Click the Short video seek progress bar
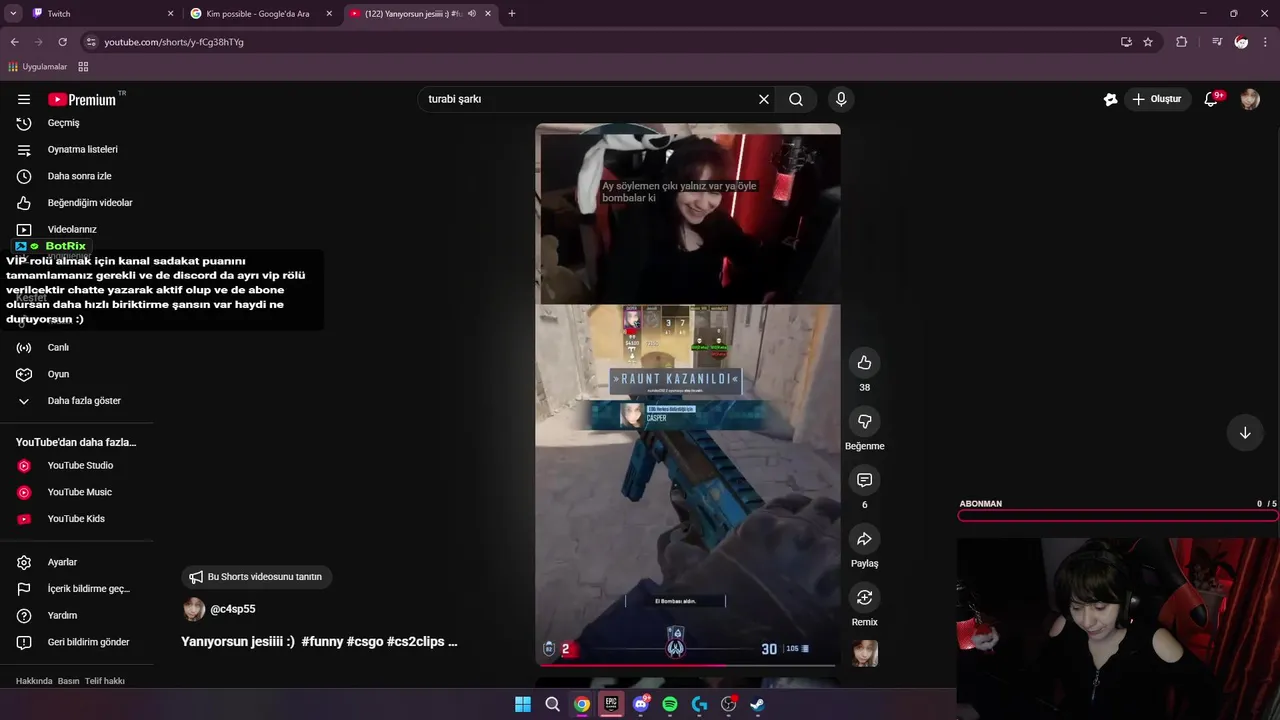Screen dimensions: 1280x720 click(688, 665)
